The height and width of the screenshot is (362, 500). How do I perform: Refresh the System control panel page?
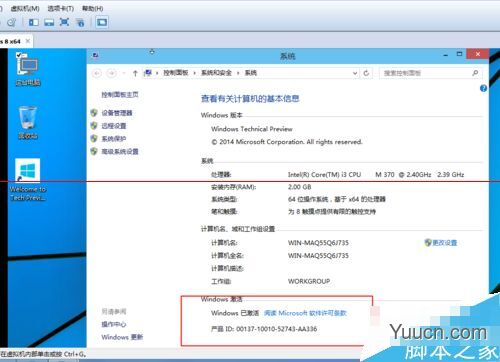point(366,73)
